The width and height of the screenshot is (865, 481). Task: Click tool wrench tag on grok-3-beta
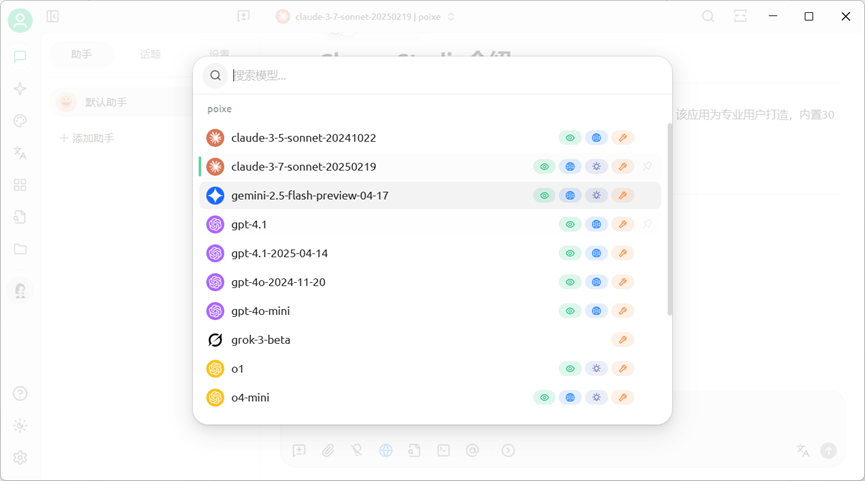point(623,340)
